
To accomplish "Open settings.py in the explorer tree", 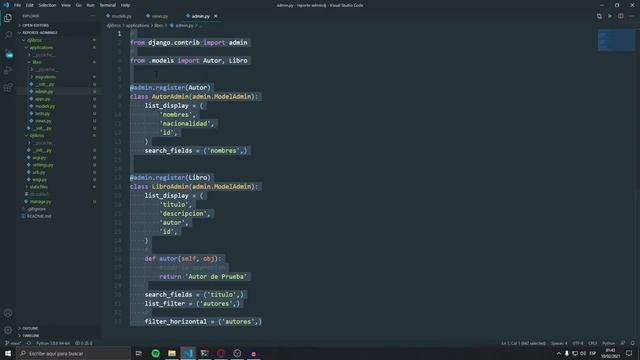I will click(x=43, y=165).
